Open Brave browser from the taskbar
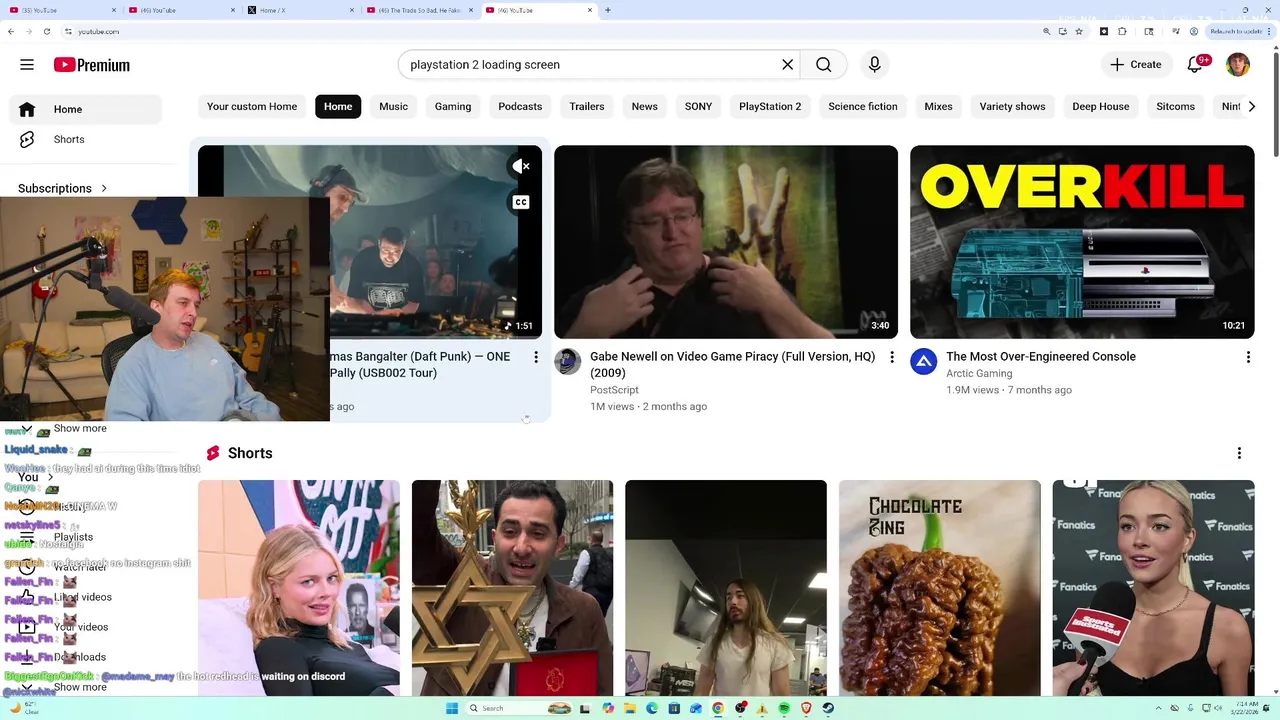This screenshot has width=1280, height=720. pyautogui.click(x=806, y=708)
